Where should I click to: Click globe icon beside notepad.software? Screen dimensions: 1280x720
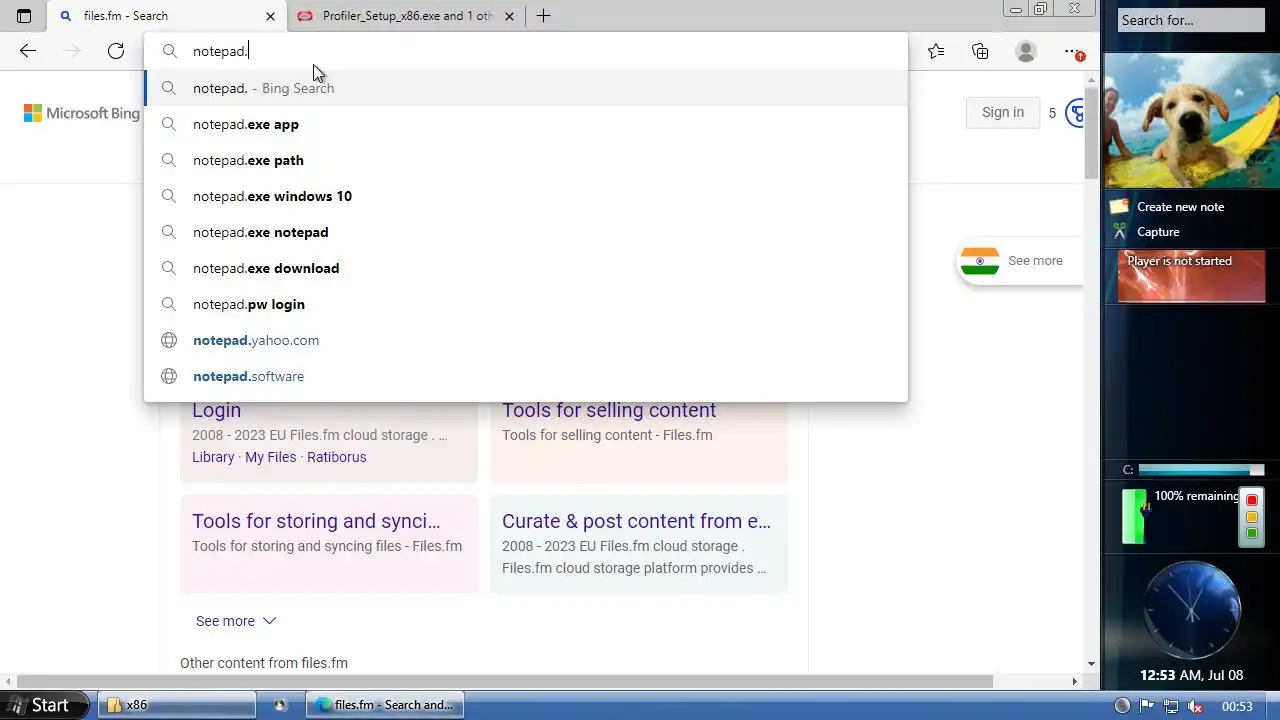pyautogui.click(x=169, y=376)
